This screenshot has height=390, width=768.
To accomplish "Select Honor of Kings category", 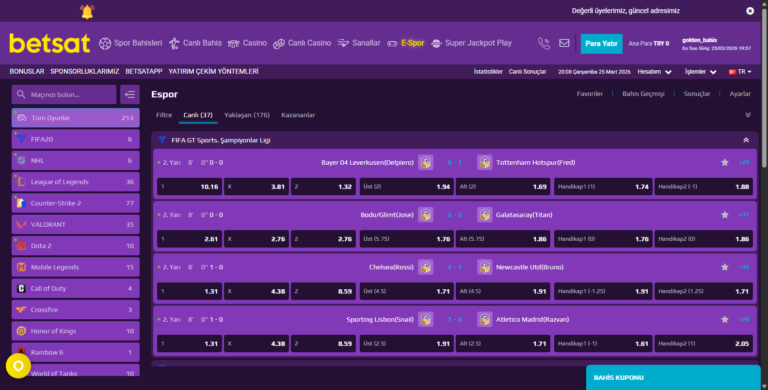I will tap(75, 331).
